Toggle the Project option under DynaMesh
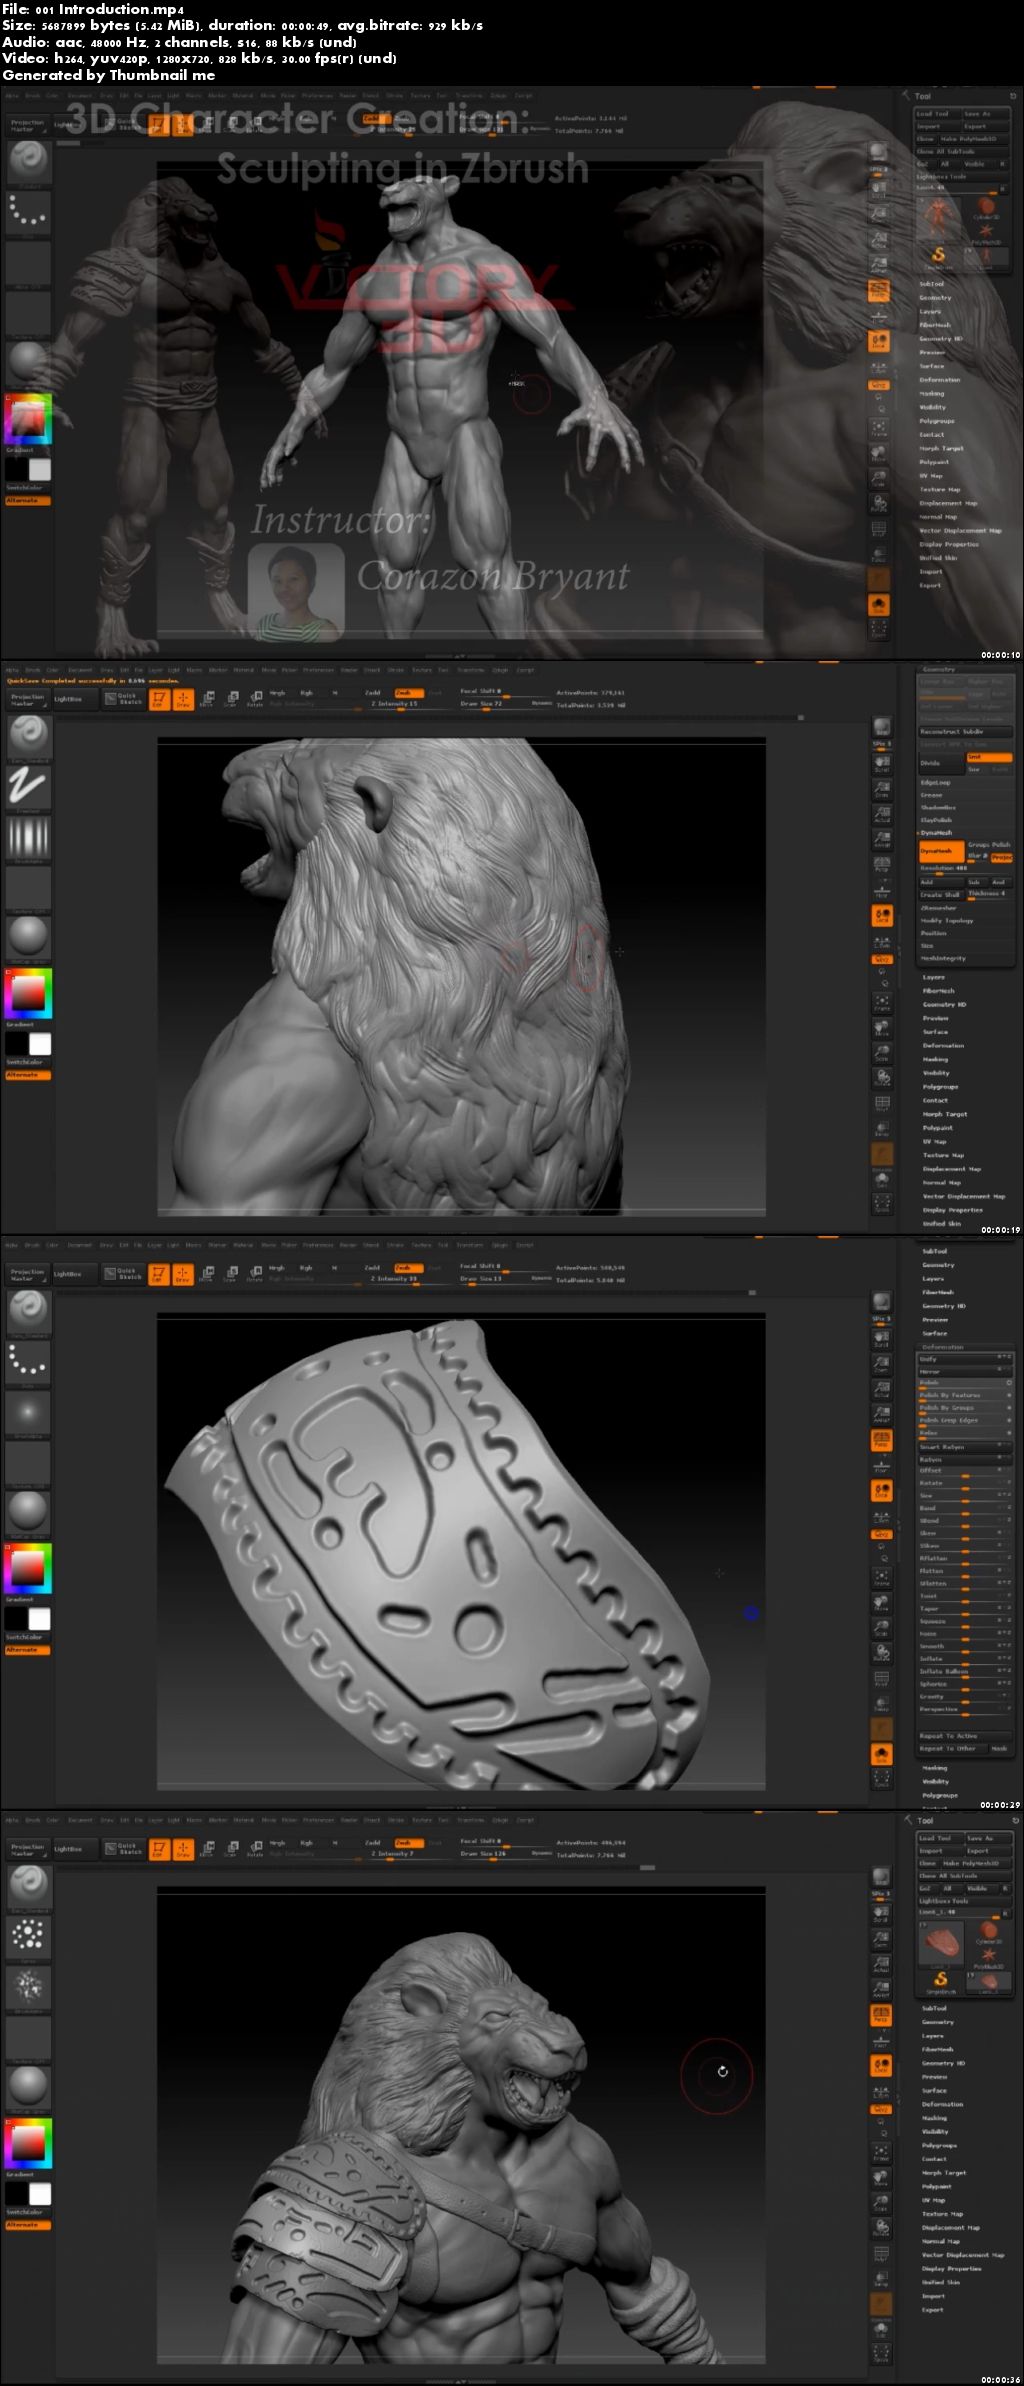1024x2386 pixels. 1002,856
